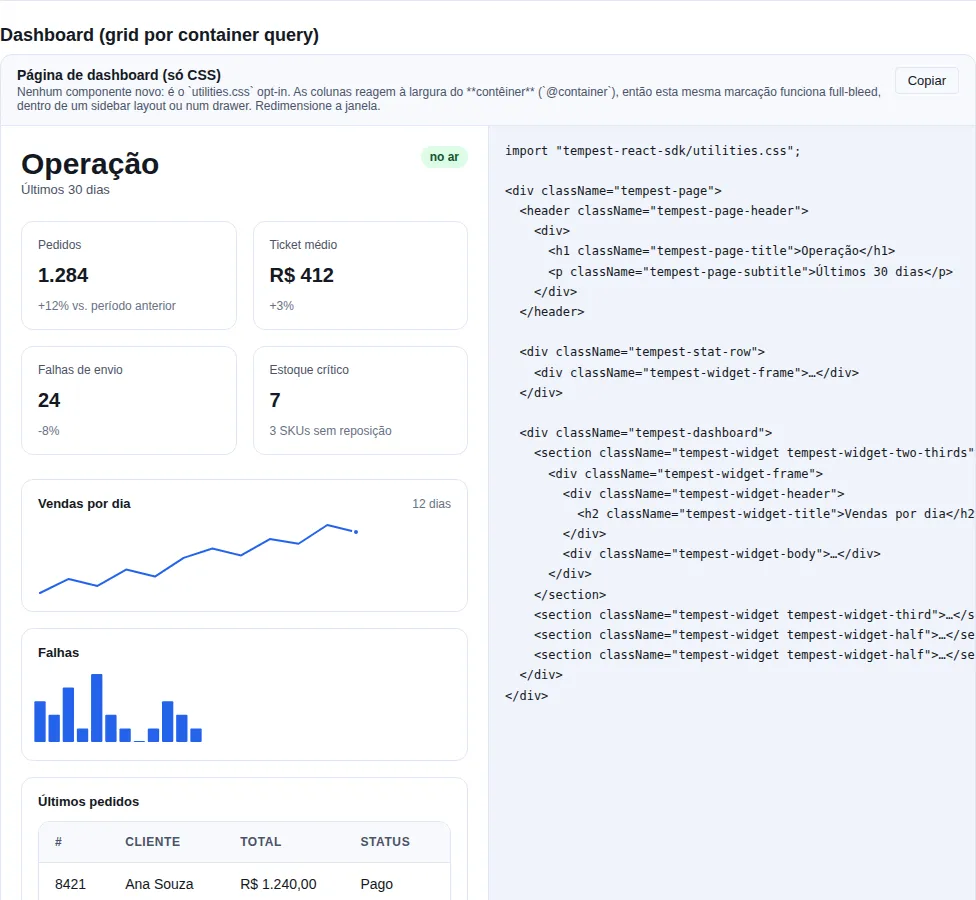976x900 pixels.
Task: Click the tempest-widget-third section line
Action: pos(754,614)
